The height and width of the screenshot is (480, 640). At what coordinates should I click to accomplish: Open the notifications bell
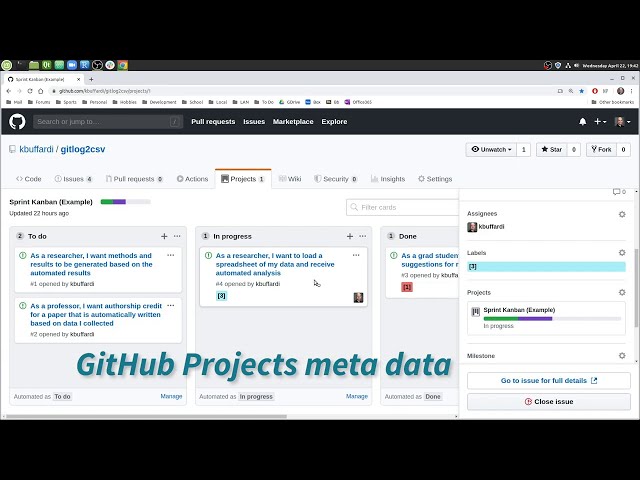(582, 122)
